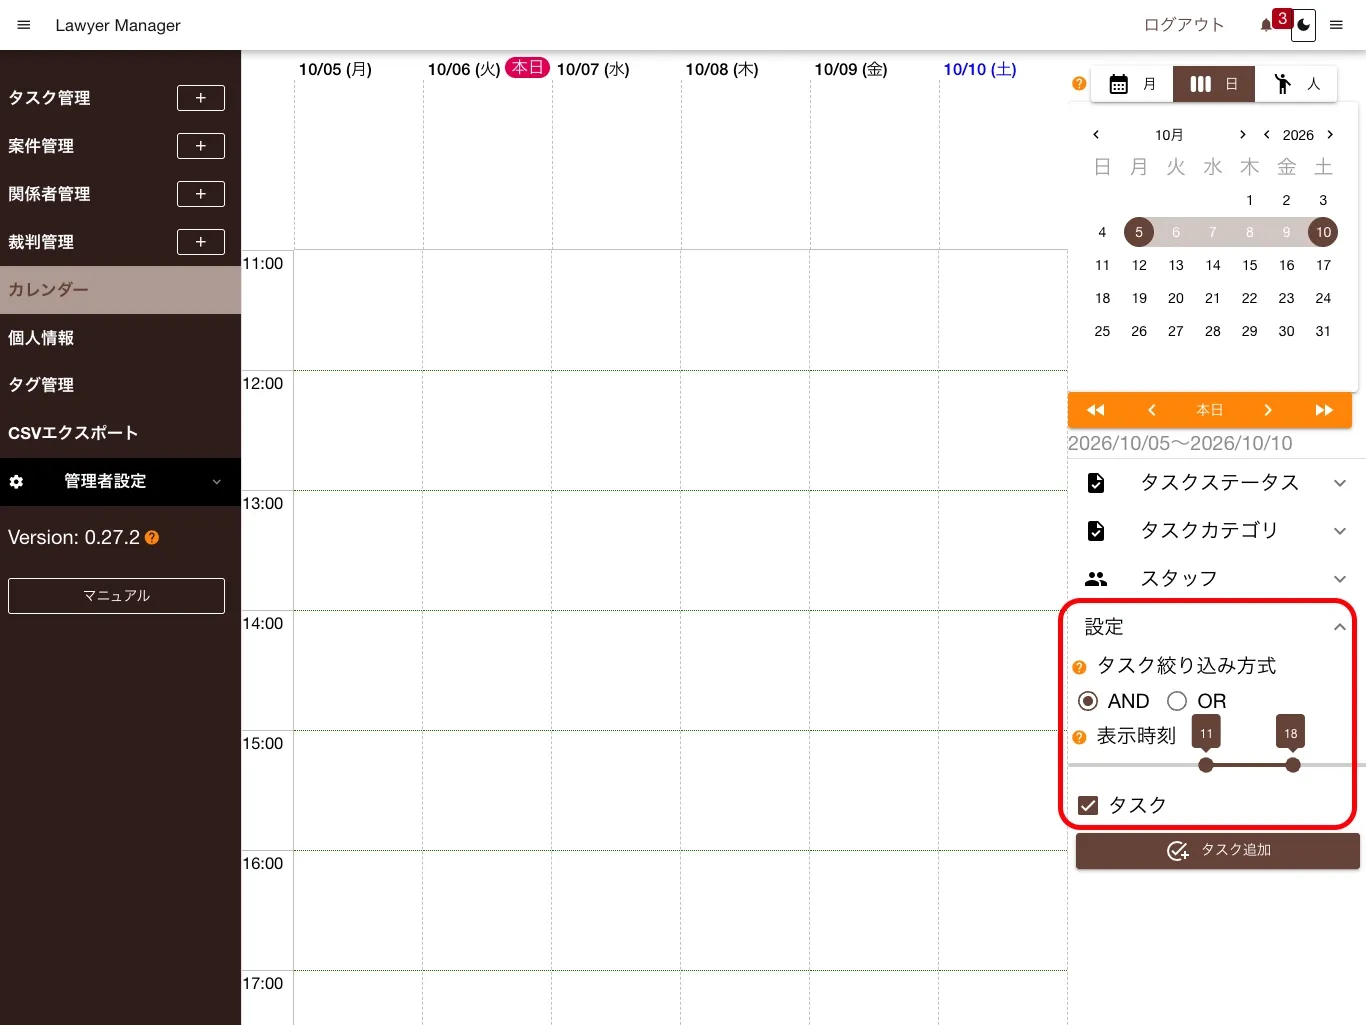This screenshot has height=1025, width=1366.
Task: Open 個人情報 in sidebar
Action: (120, 338)
